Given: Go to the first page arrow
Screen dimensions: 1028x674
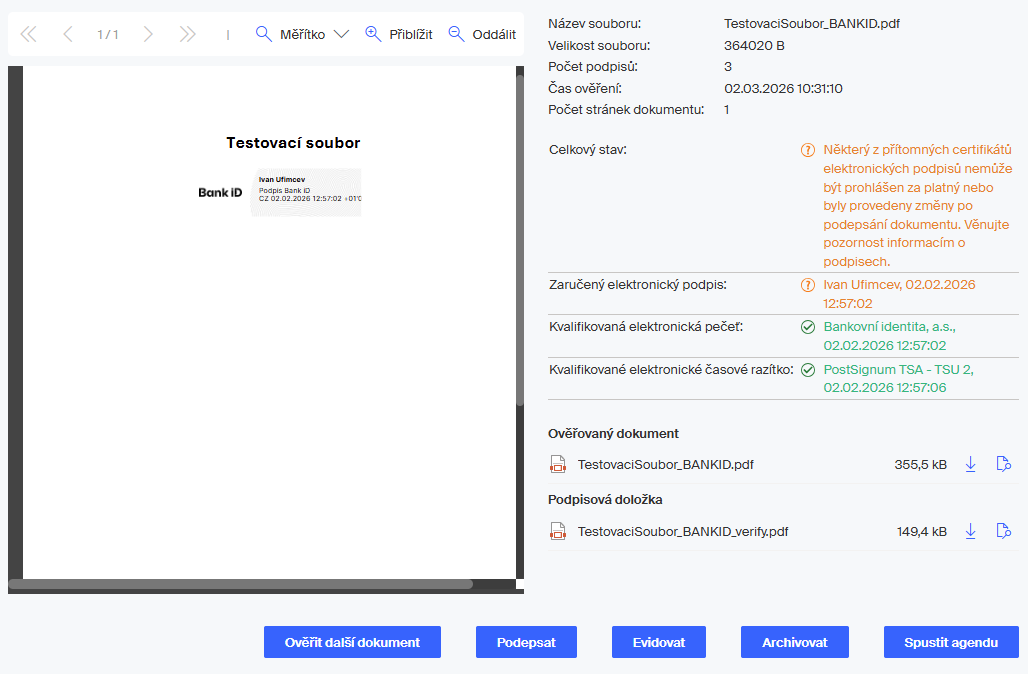Looking at the screenshot, I should (x=28, y=34).
